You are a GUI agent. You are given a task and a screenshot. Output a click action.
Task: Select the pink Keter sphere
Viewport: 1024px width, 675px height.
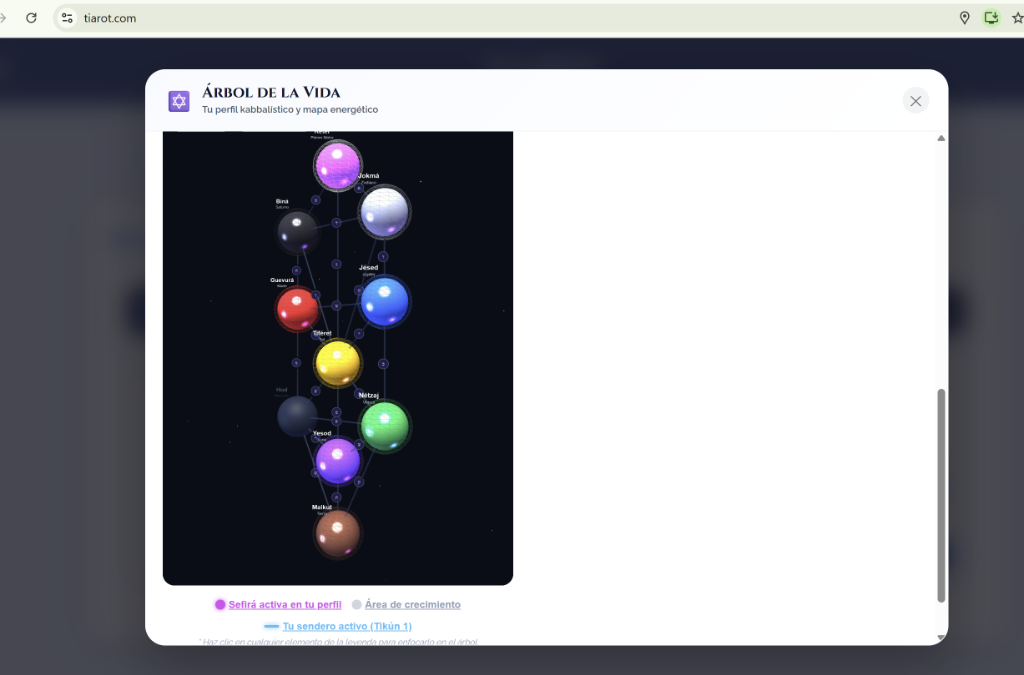click(337, 166)
